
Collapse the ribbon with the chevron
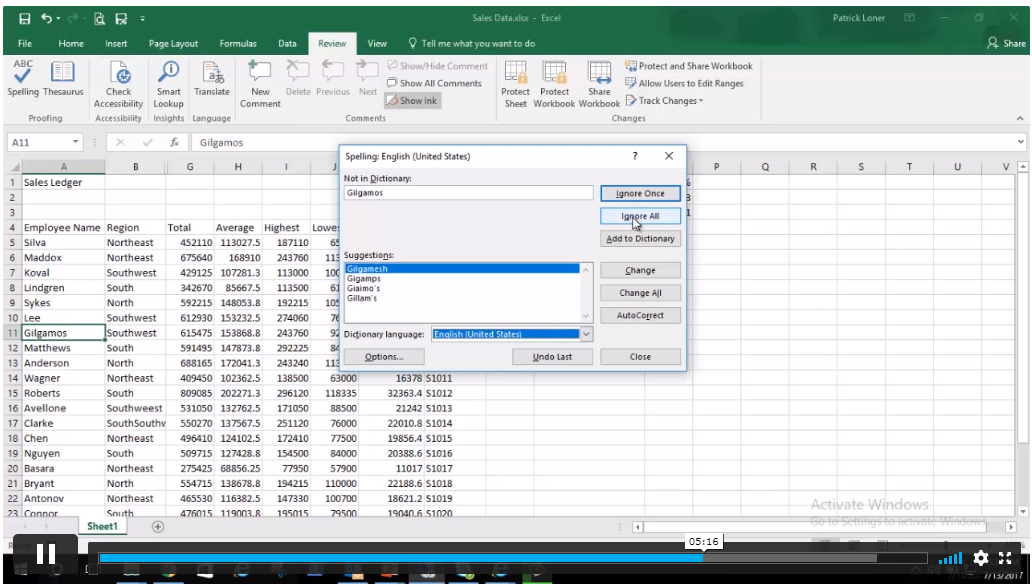pos(1019,119)
